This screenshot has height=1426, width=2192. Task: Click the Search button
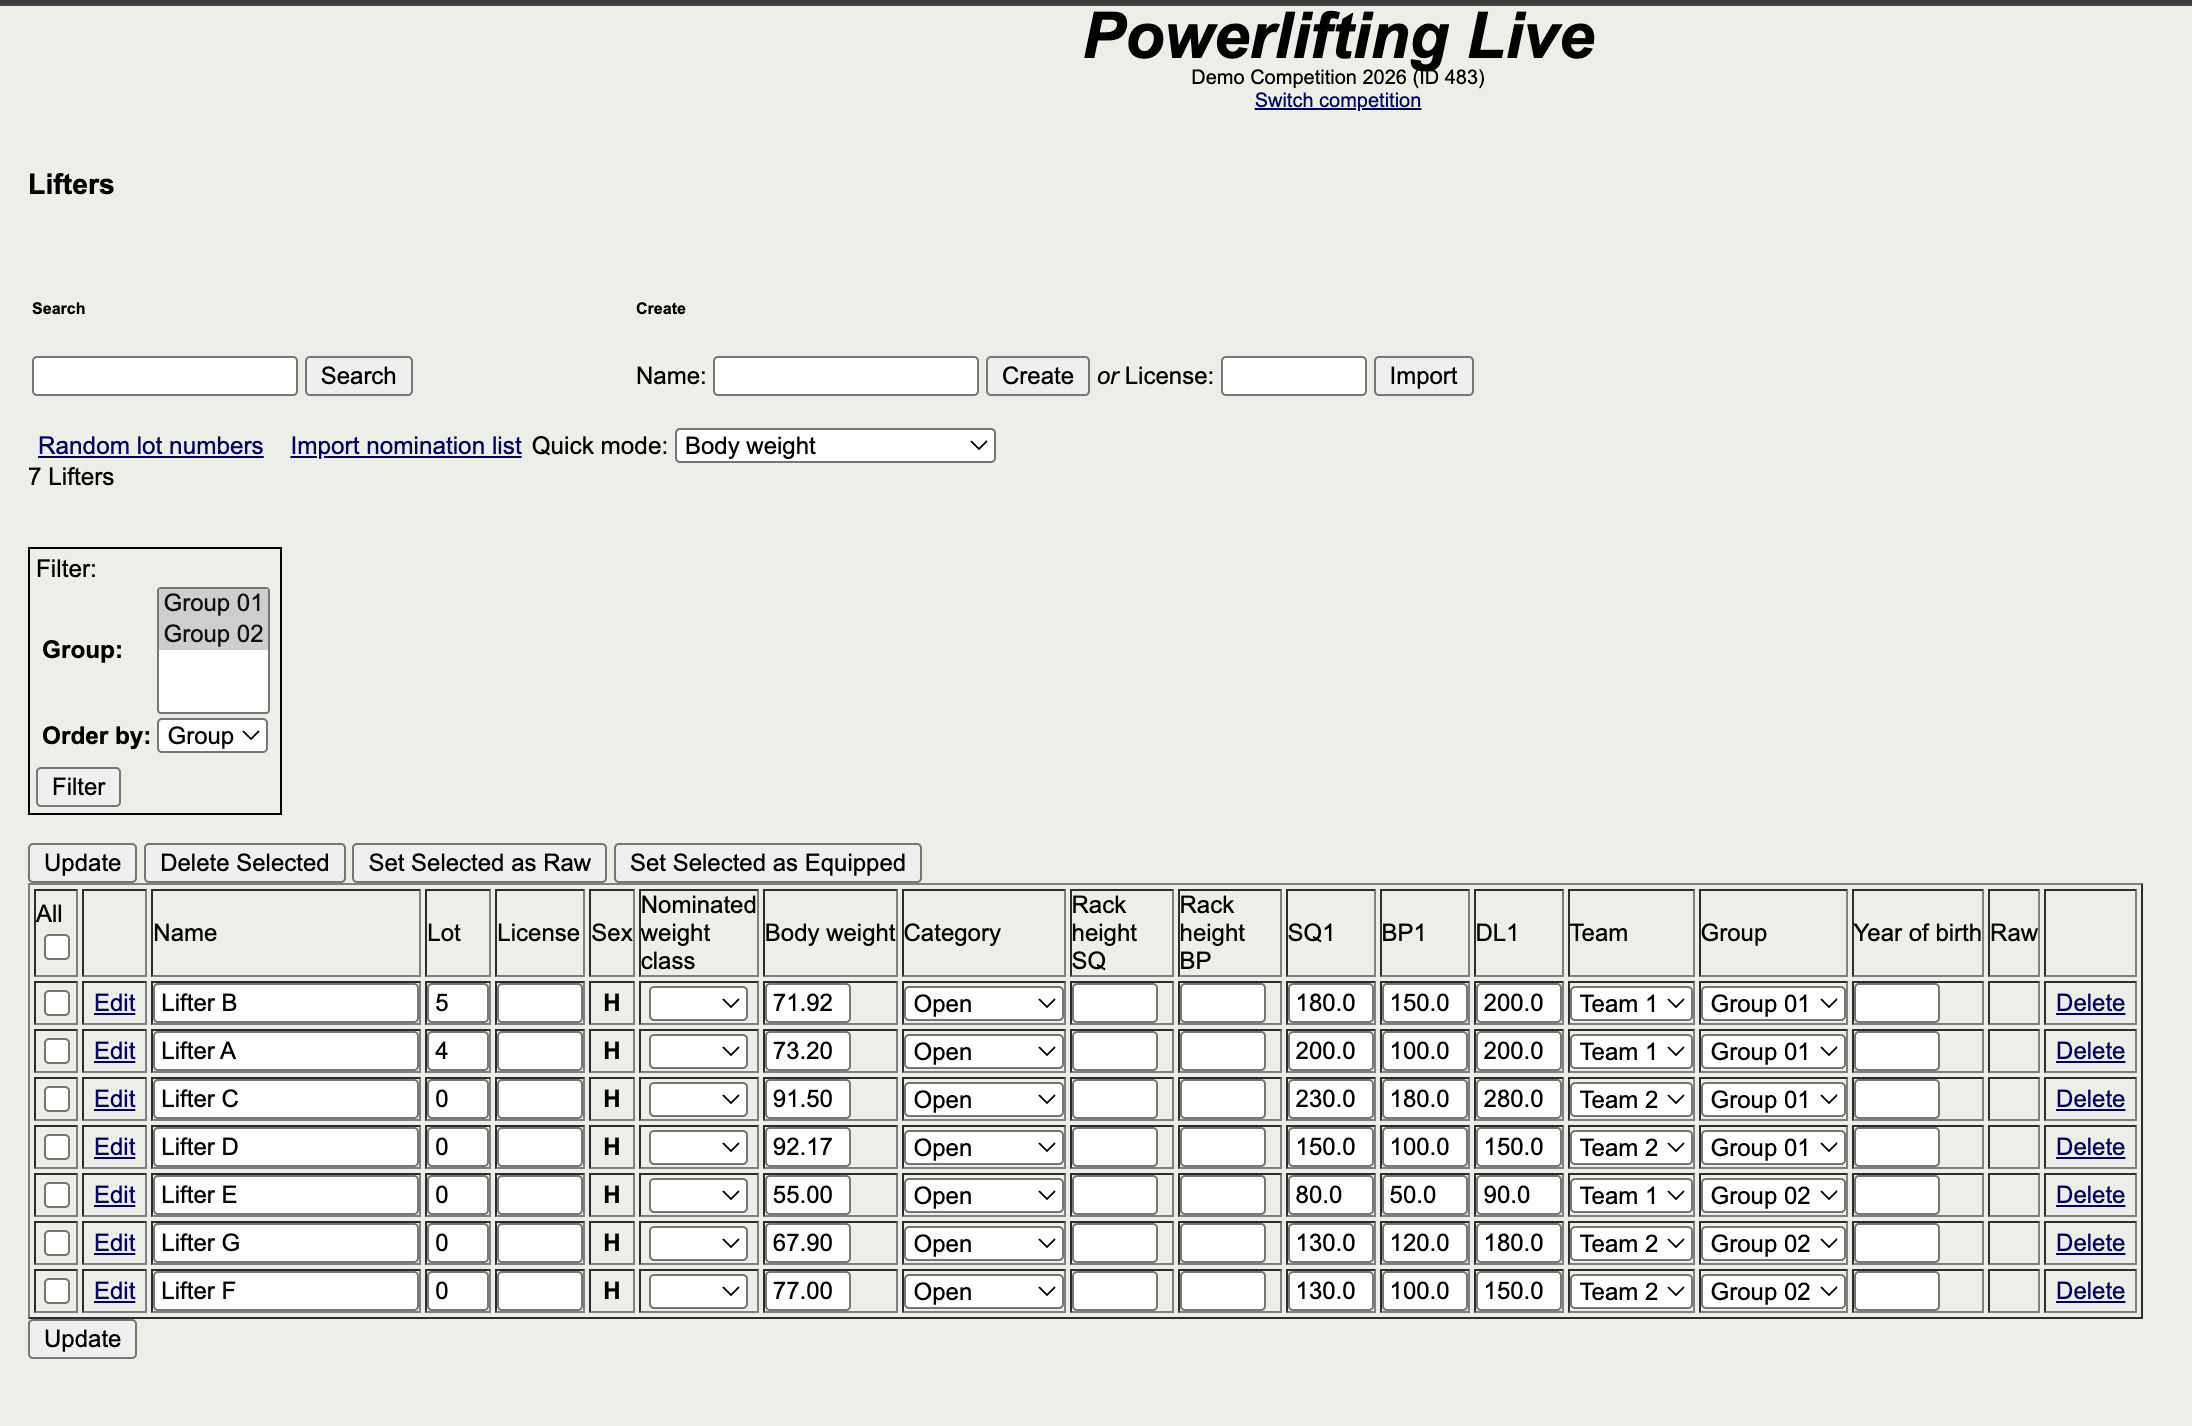click(x=359, y=376)
